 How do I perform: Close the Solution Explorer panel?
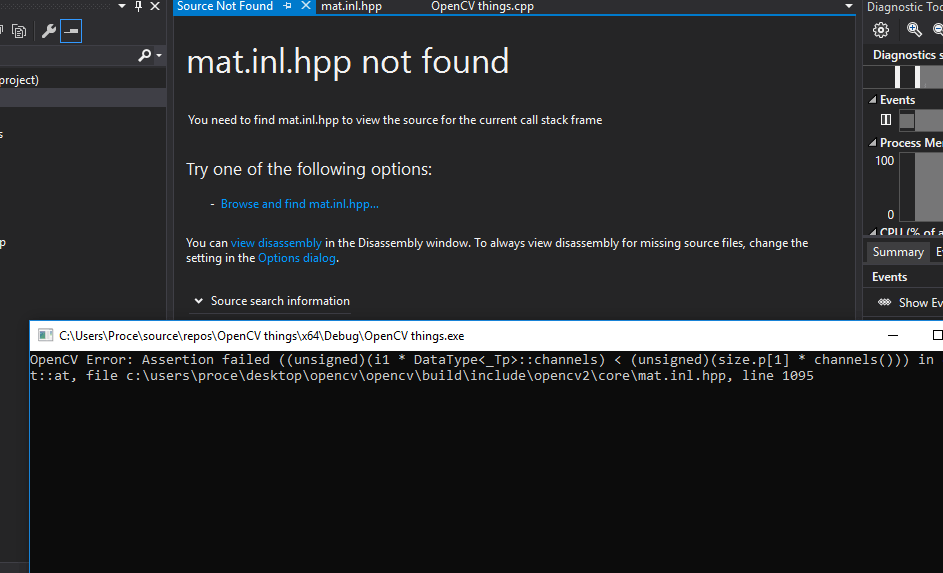click(155, 6)
